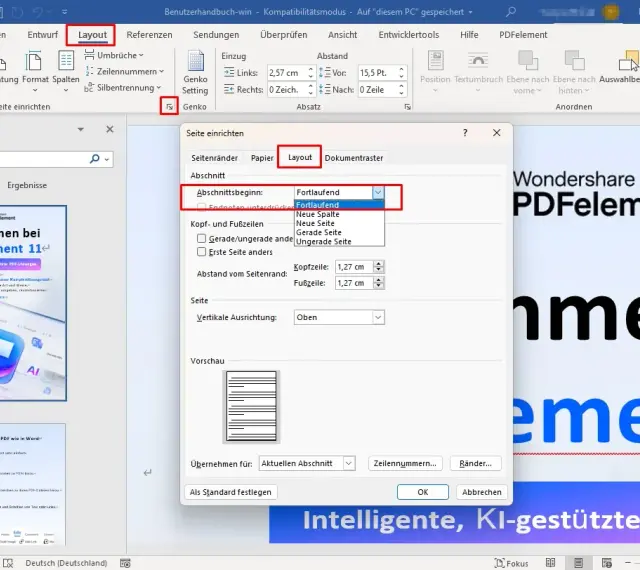Switch to web layout view icon
The image size is (640, 570).
click(x=607, y=563)
